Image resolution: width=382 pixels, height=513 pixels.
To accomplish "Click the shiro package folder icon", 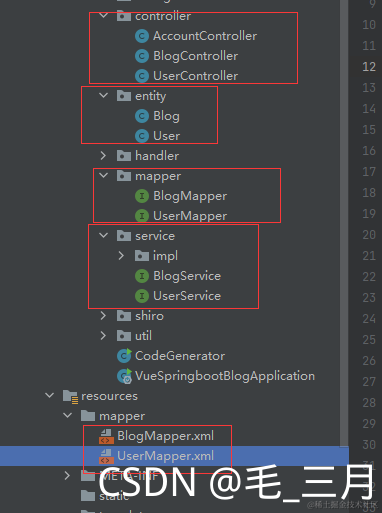I will 124,316.
